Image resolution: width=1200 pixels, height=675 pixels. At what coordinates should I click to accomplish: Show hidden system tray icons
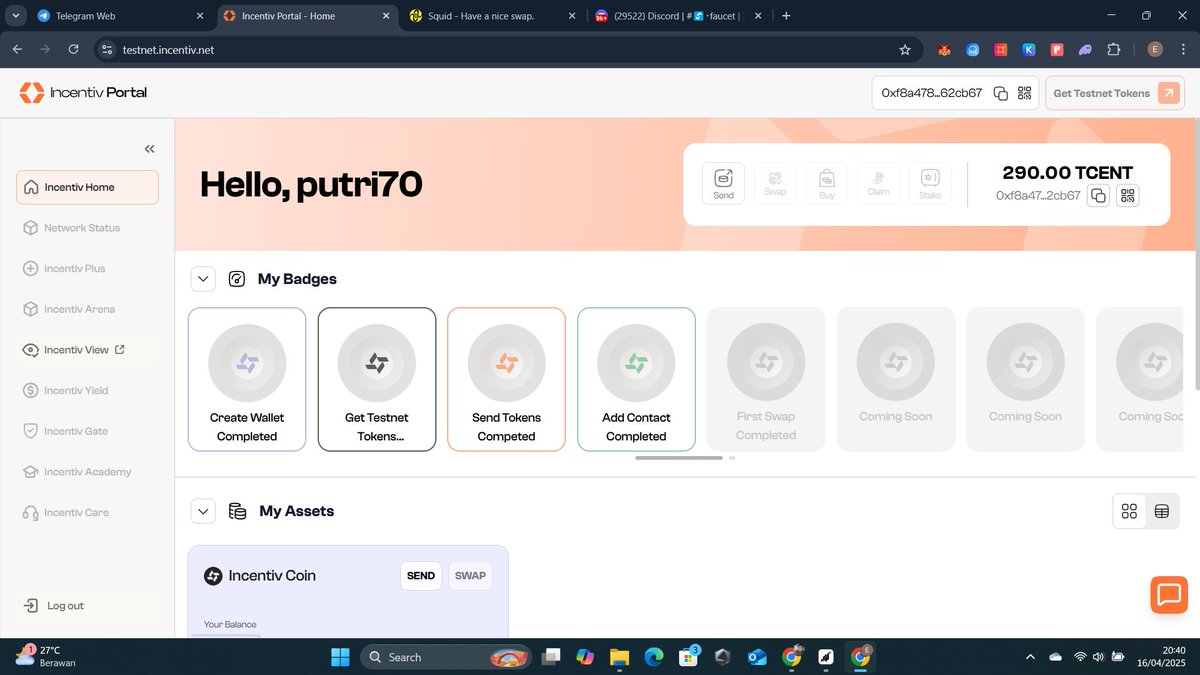[x=1030, y=657]
